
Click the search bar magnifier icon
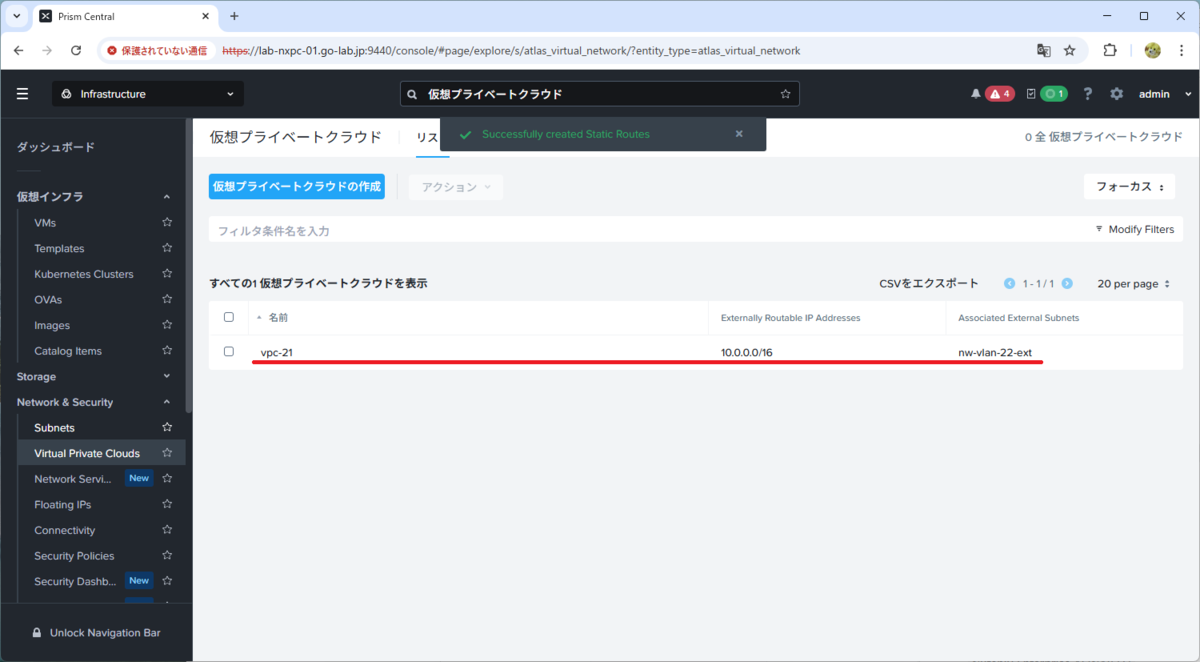pos(412,94)
